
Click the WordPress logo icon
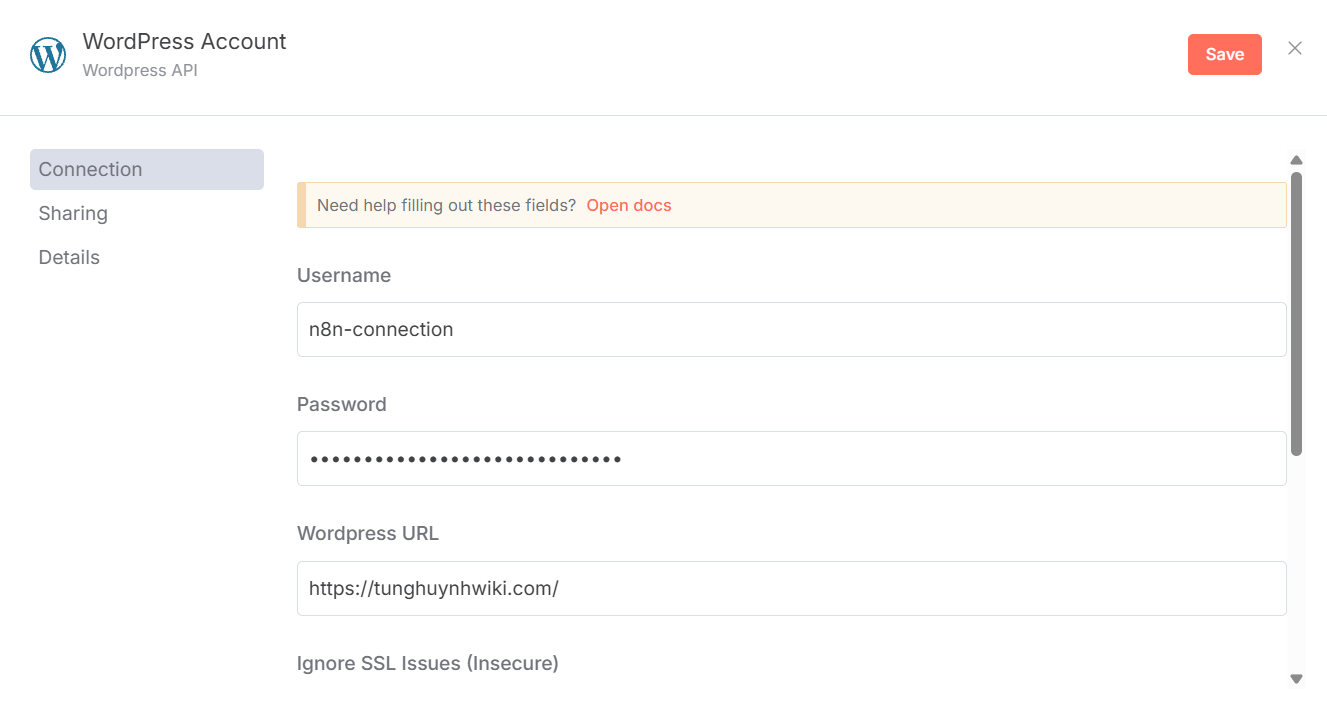pos(48,55)
